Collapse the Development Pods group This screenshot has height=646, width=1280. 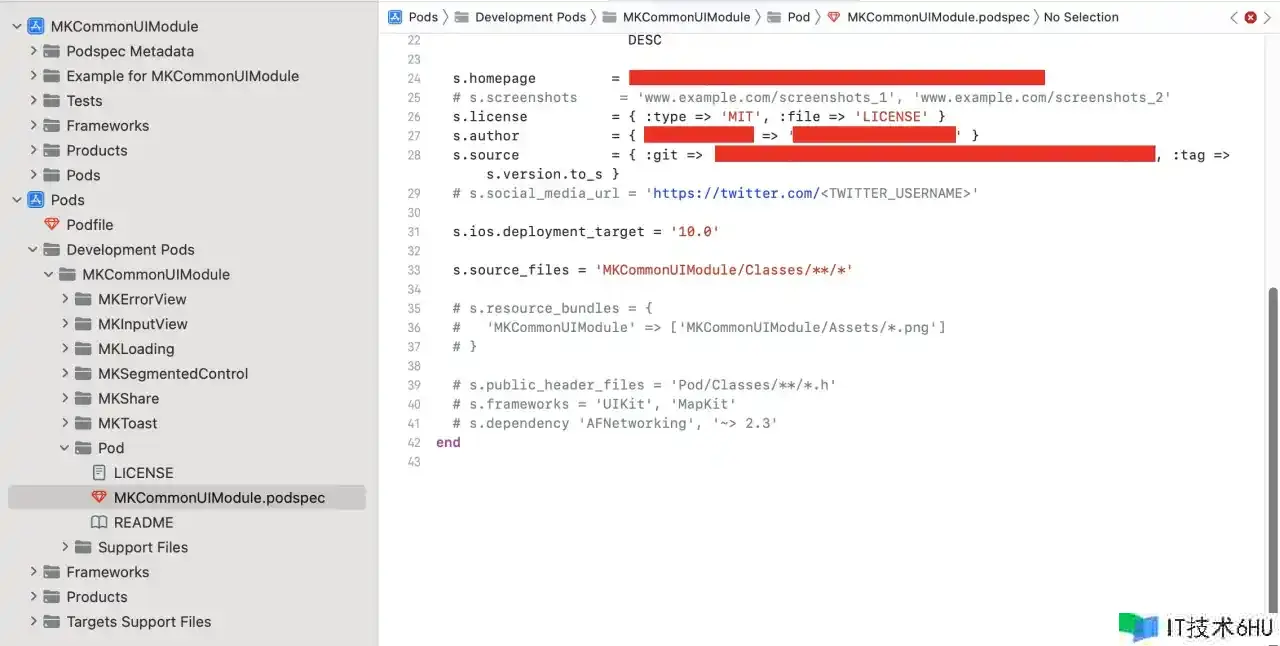[34, 250]
